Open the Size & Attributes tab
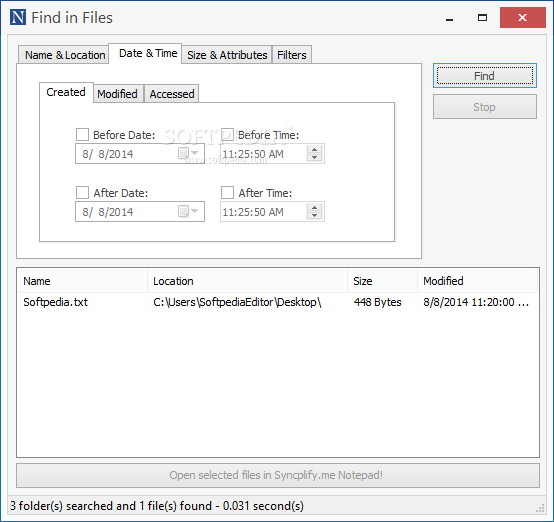The width and height of the screenshot is (554, 522). (227, 55)
